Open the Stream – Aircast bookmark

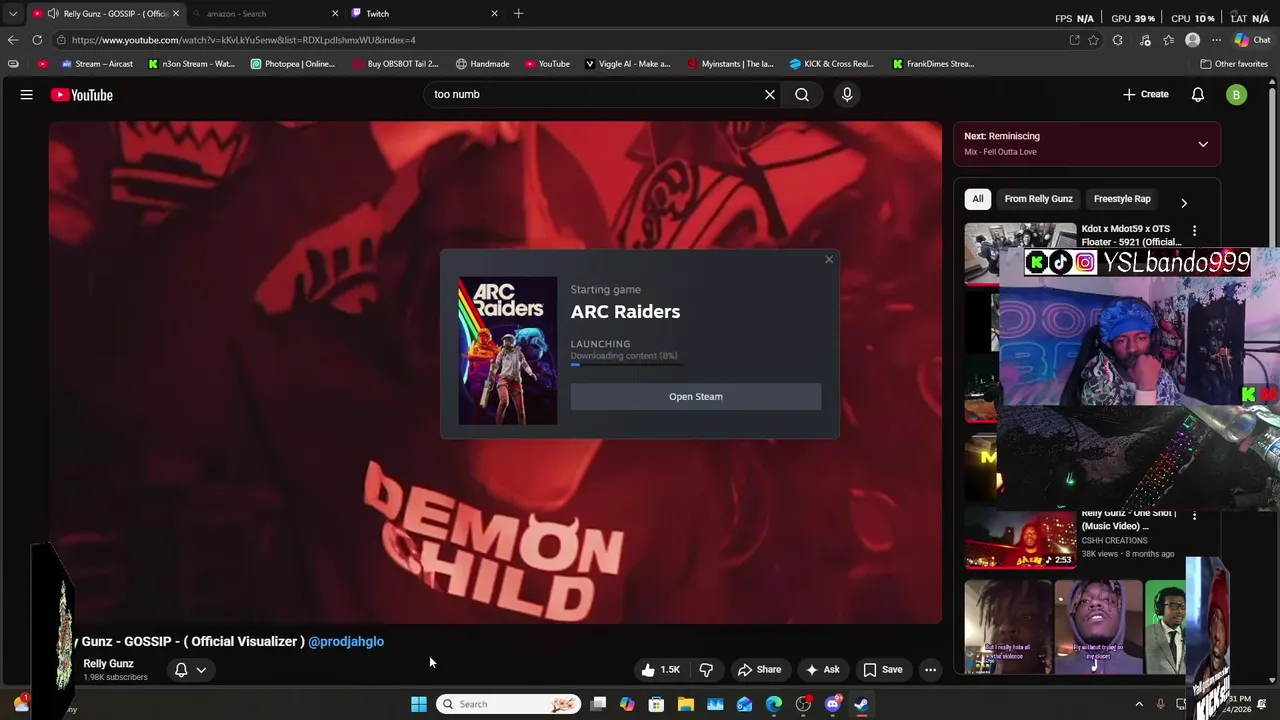coord(97,64)
